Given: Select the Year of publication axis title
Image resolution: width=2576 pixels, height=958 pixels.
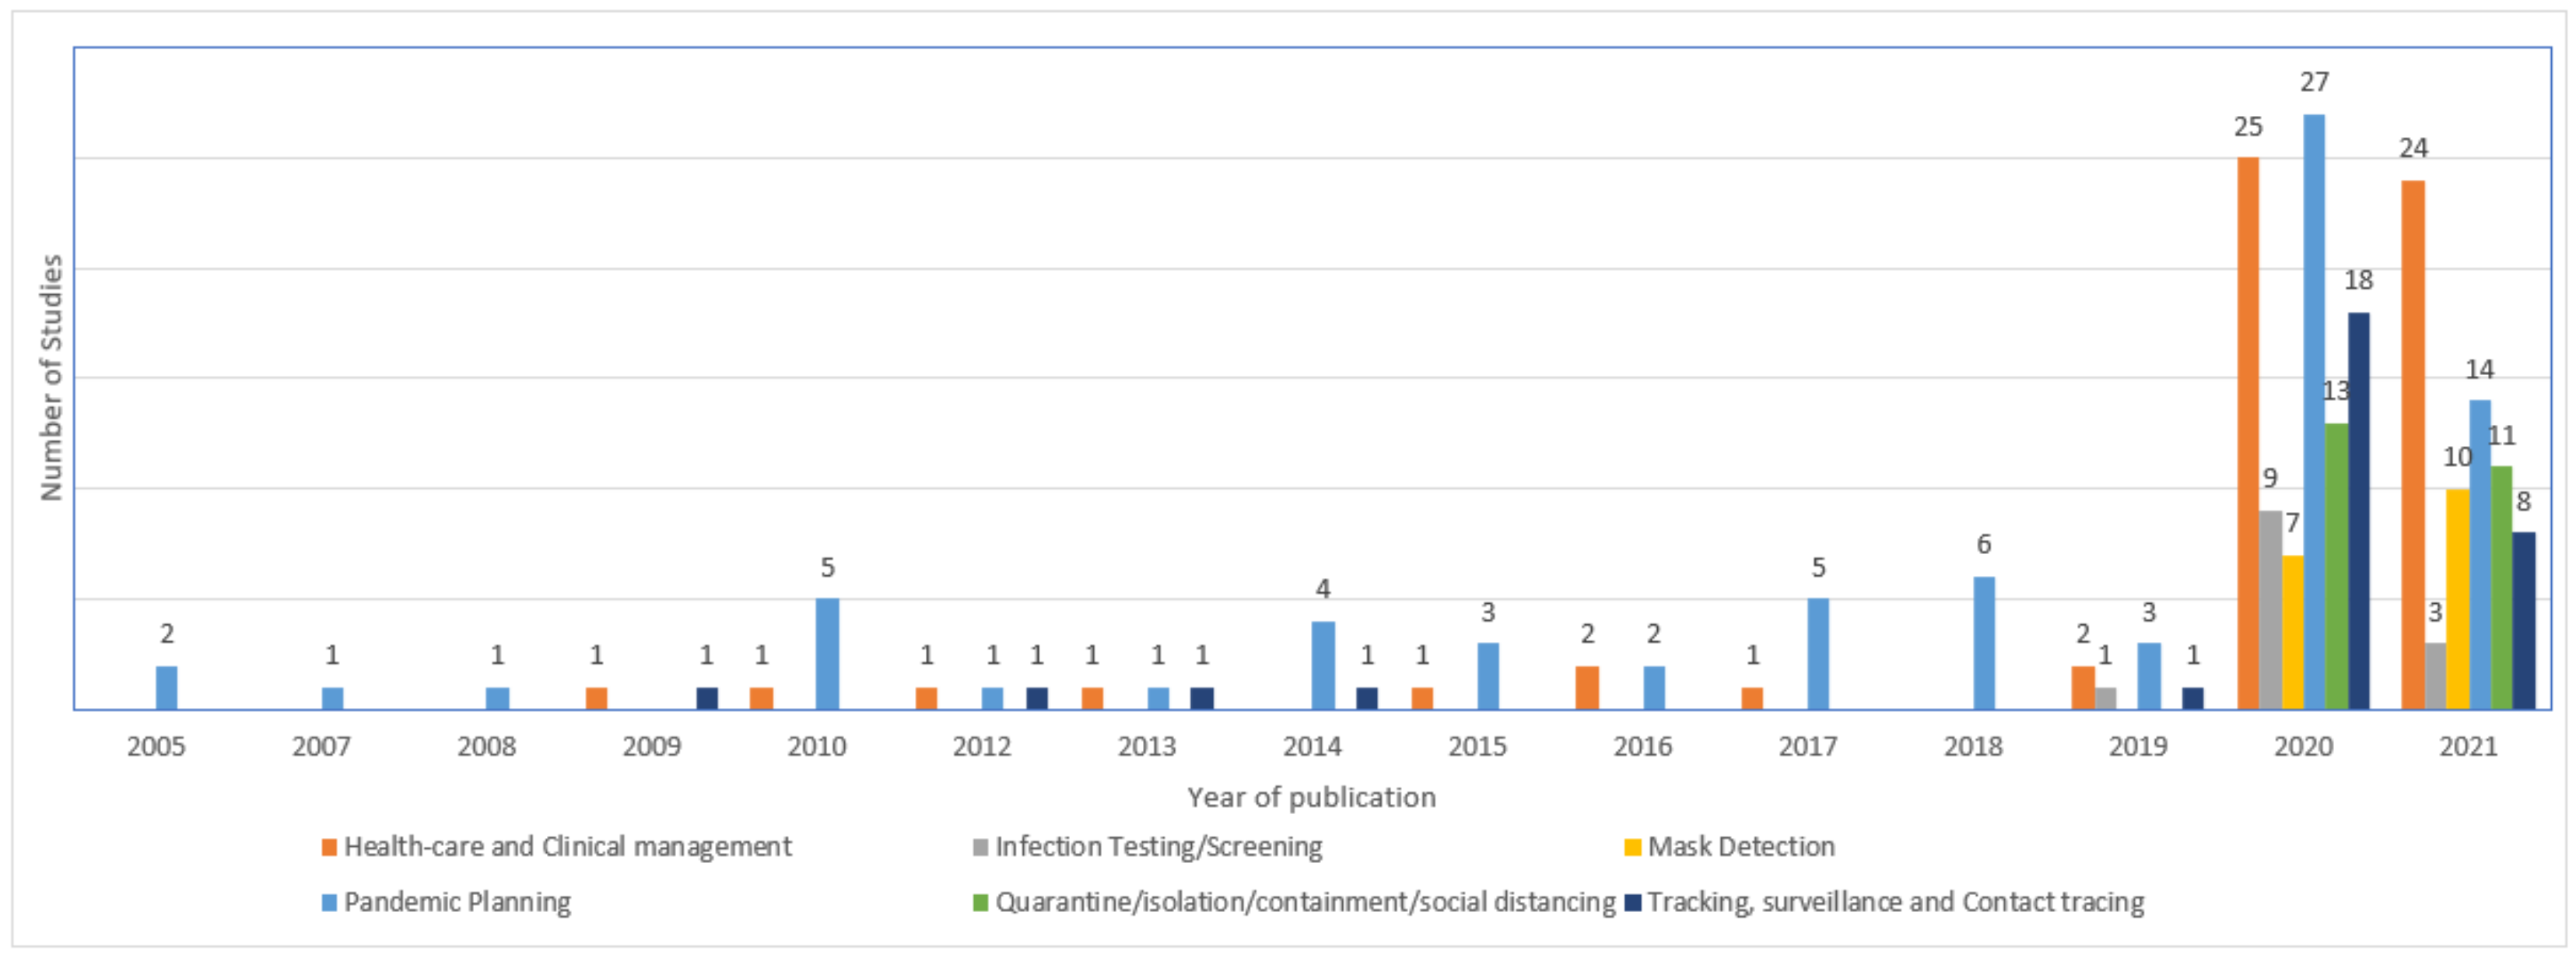Looking at the screenshot, I should point(1311,797).
